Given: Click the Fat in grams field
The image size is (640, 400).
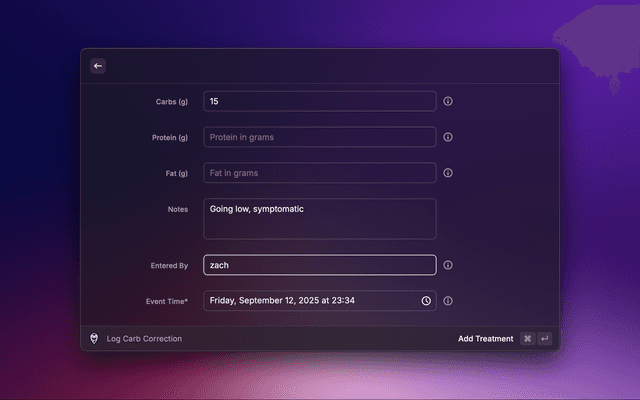Looking at the screenshot, I should 319,173.
